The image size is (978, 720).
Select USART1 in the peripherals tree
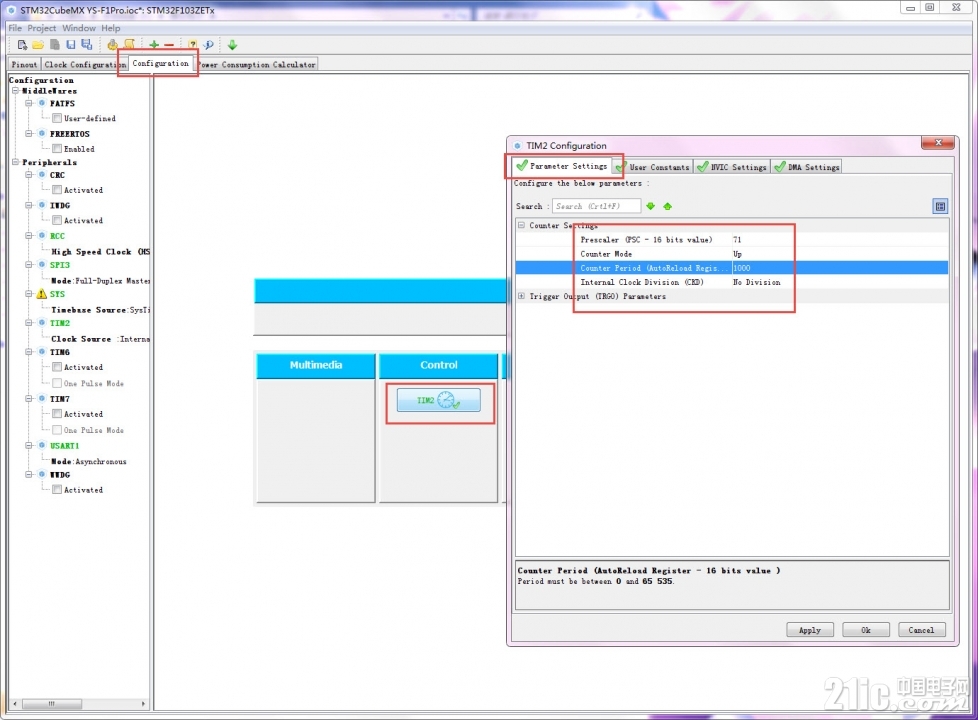(x=65, y=445)
